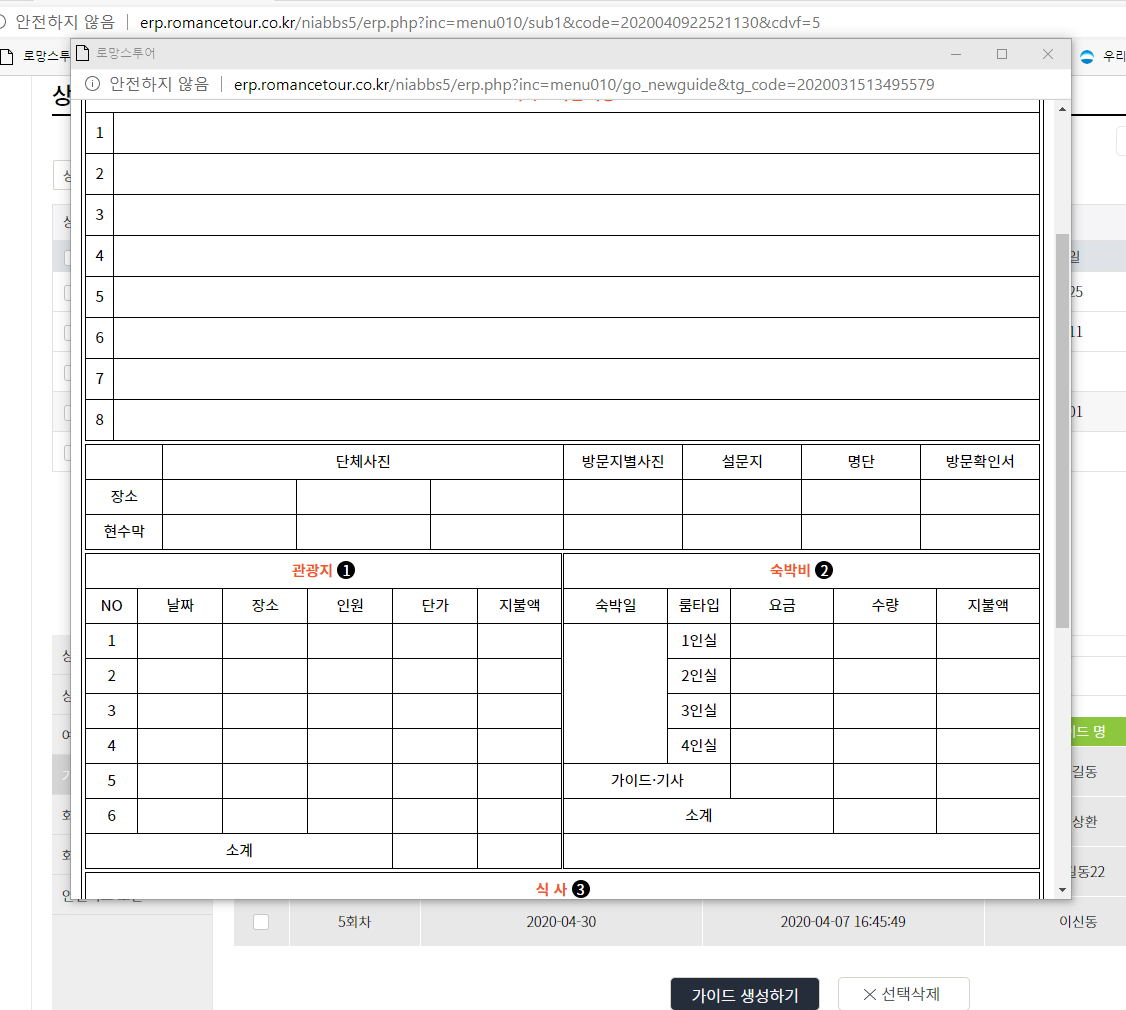The image size is (1126, 1010).
Task: Click the 5회차 cell in background table
Action: [355, 922]
